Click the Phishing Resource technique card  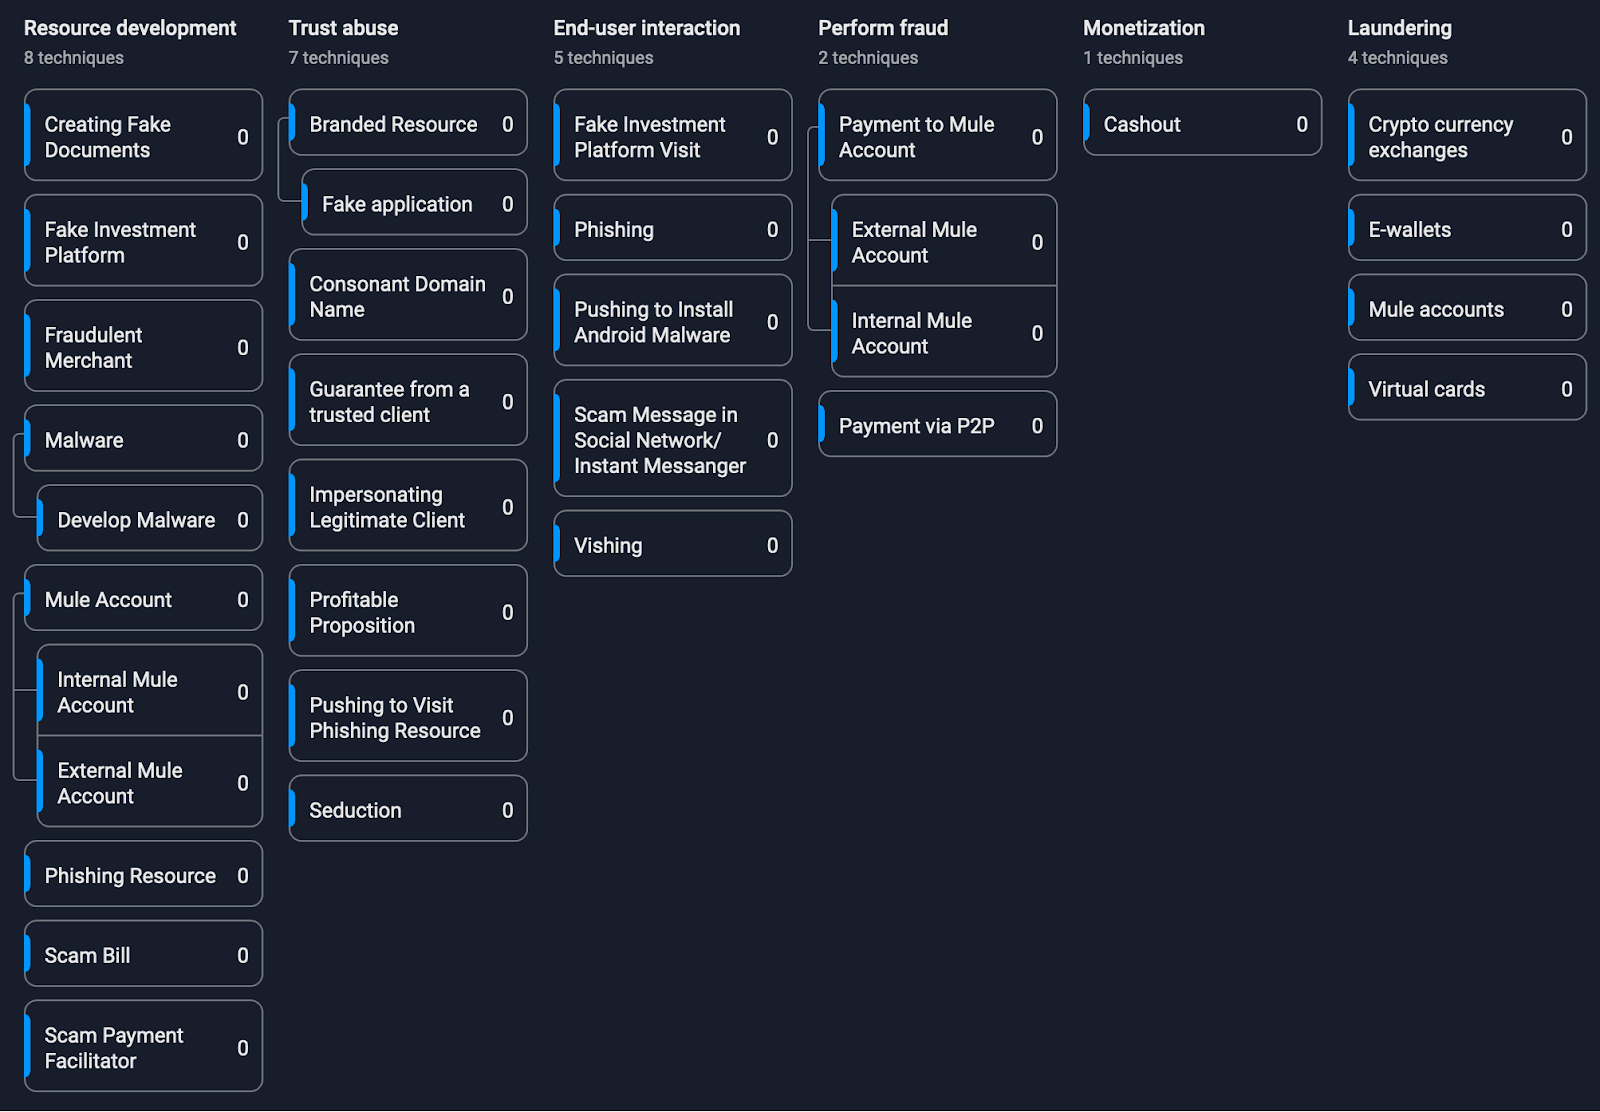pos(143,874)
